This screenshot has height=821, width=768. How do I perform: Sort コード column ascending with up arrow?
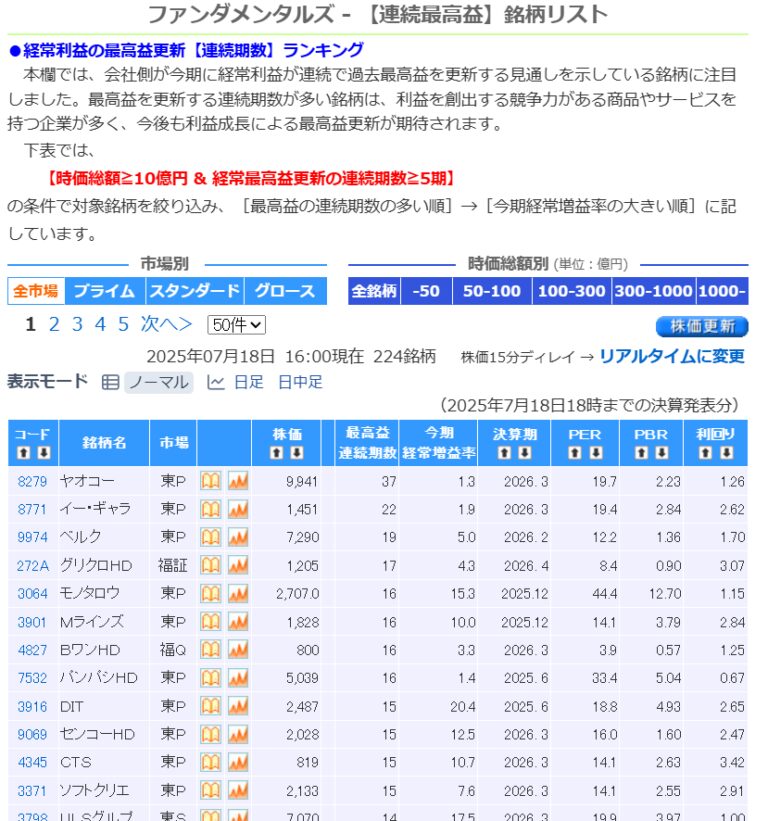pos(24,453)
